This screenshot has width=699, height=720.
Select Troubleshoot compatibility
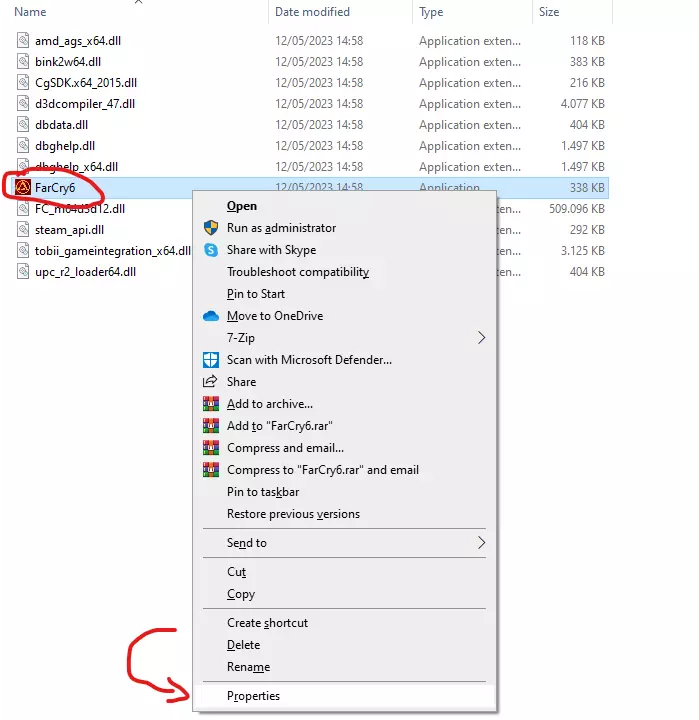coord(344,272)
